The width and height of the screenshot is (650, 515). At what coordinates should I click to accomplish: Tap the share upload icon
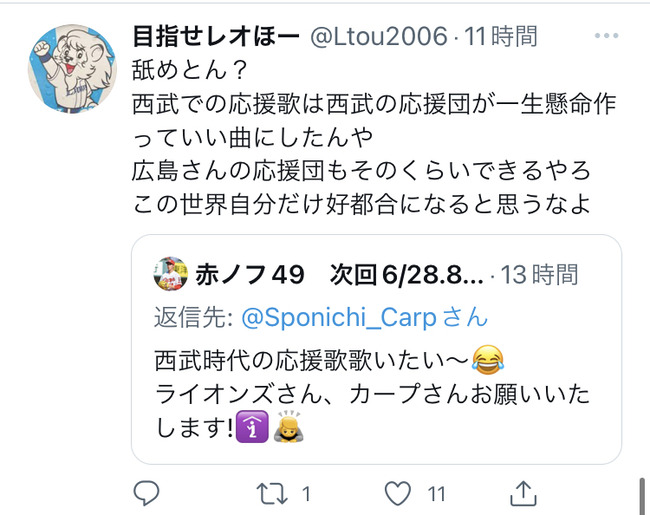(x=523, y=493)
